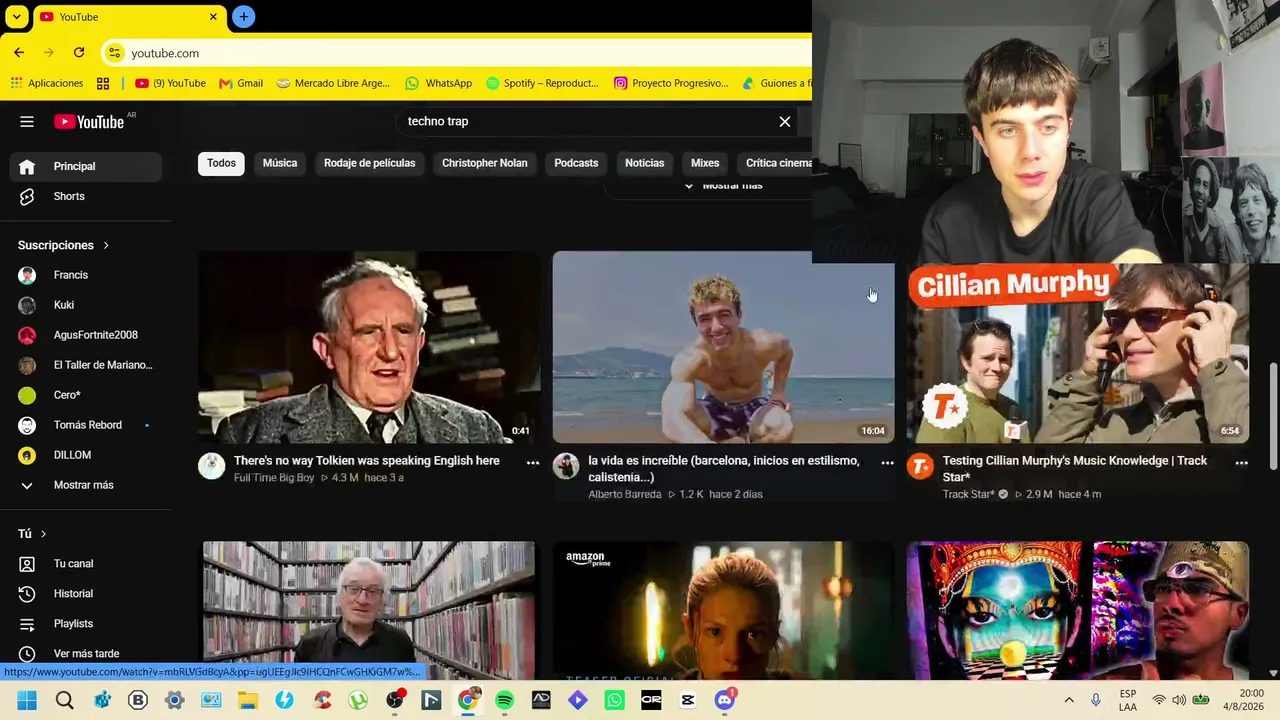Open the Proyecto Progresivo bookmark

[x=671, y=83]
